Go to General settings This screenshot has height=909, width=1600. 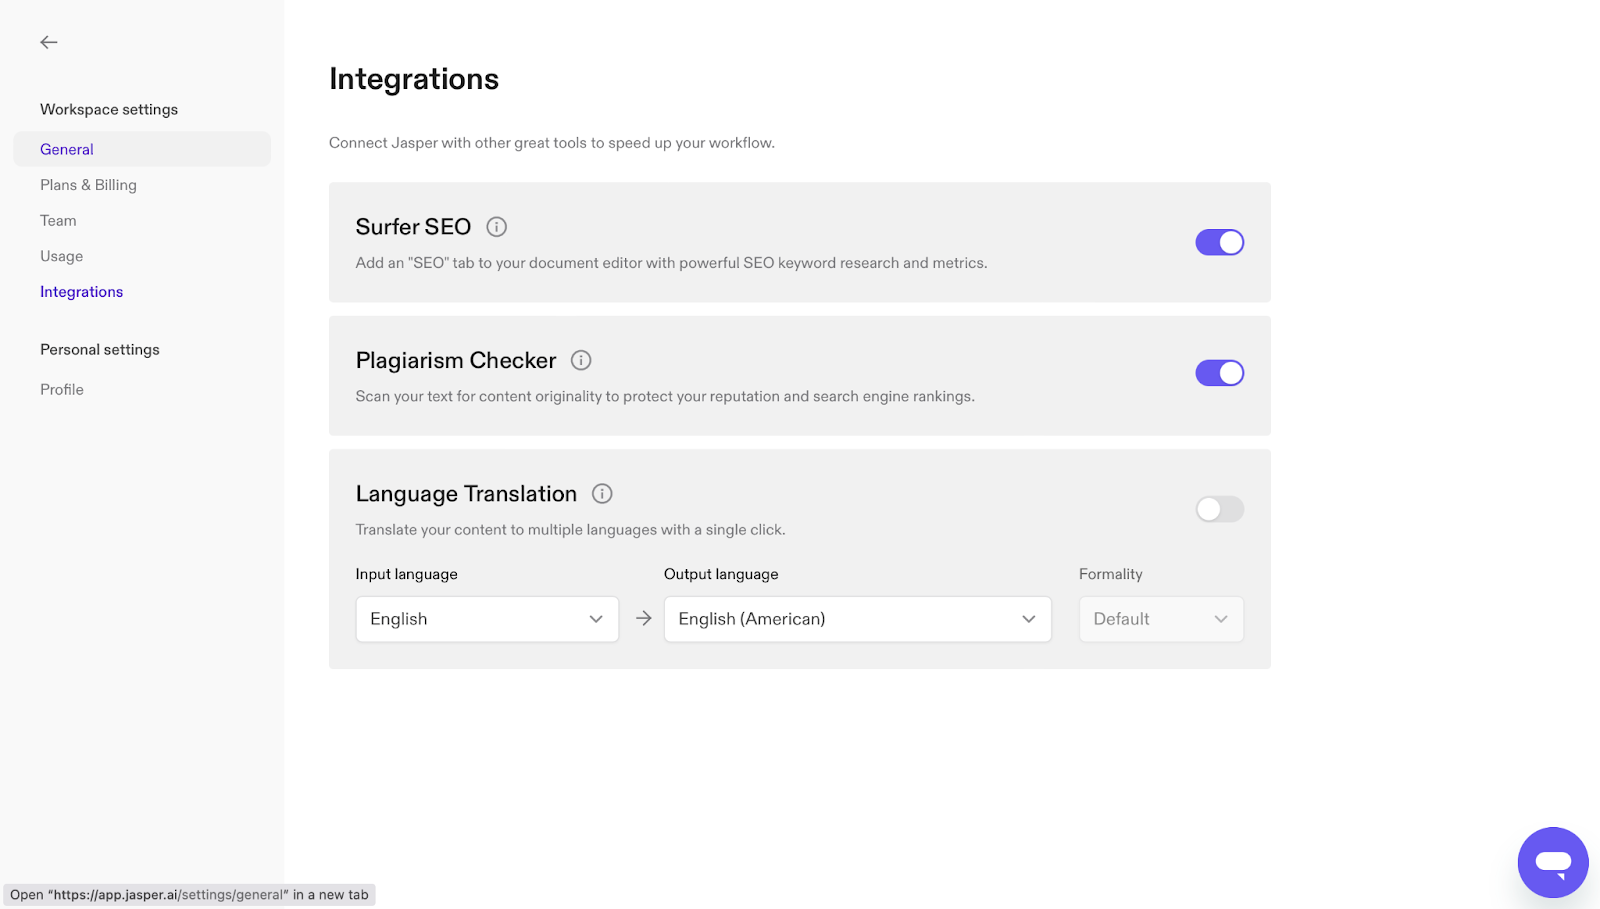(x=142, y=149)
